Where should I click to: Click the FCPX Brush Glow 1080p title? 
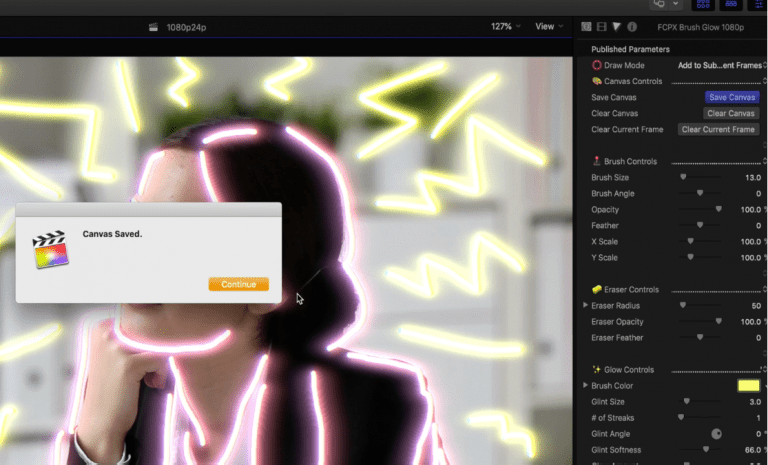pos(700,27)
